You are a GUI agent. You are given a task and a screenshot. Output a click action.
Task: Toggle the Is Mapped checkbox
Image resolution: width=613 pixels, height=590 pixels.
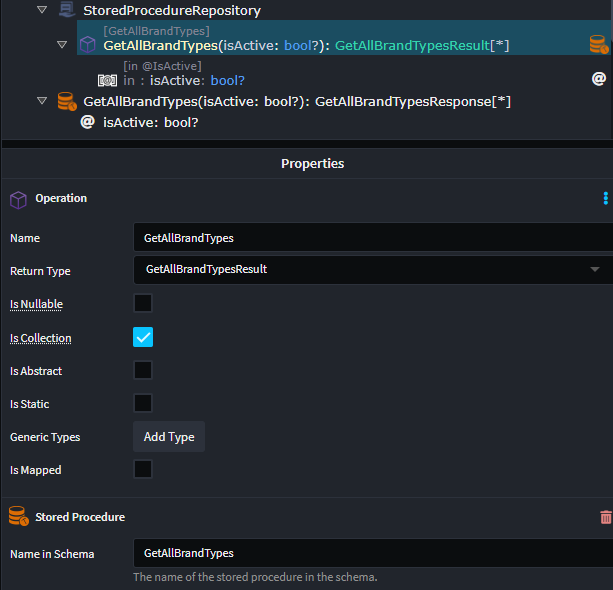143,469
